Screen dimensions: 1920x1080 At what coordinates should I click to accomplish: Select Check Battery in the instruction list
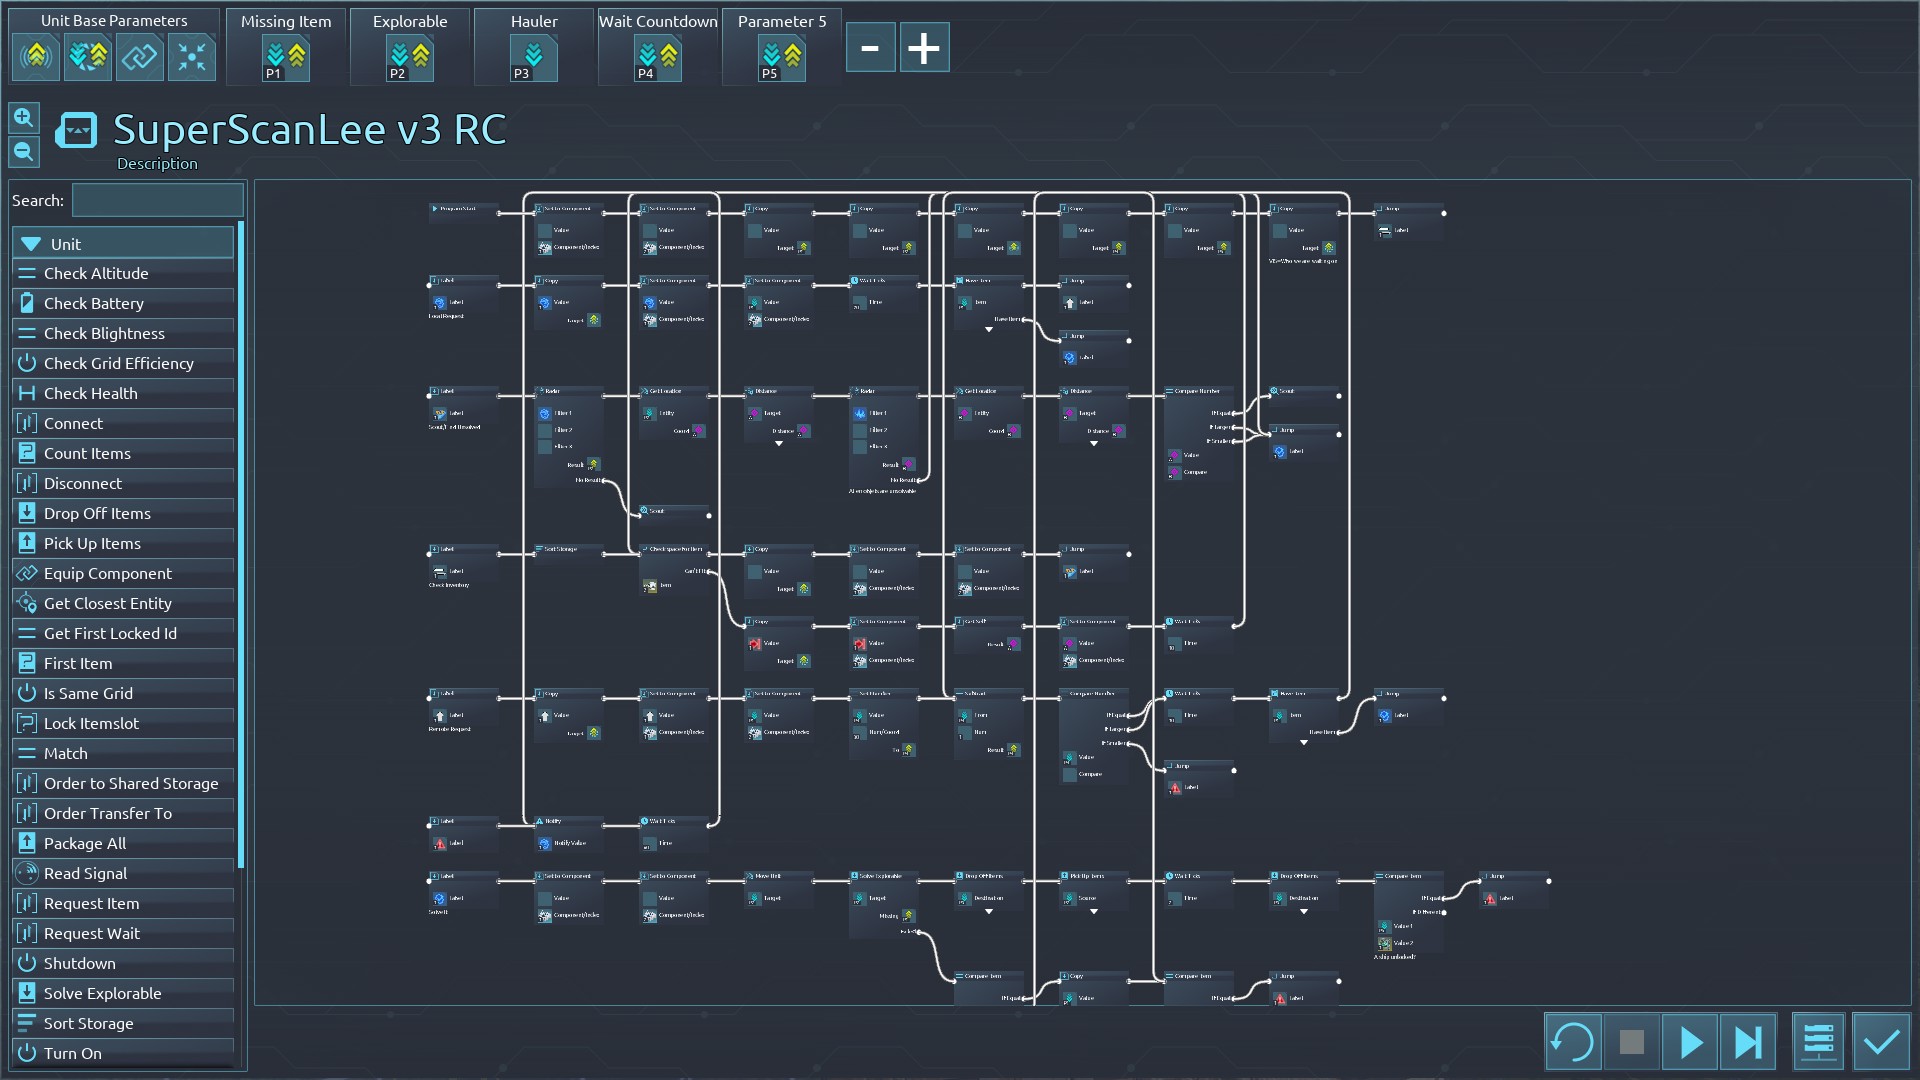point(122,303)
